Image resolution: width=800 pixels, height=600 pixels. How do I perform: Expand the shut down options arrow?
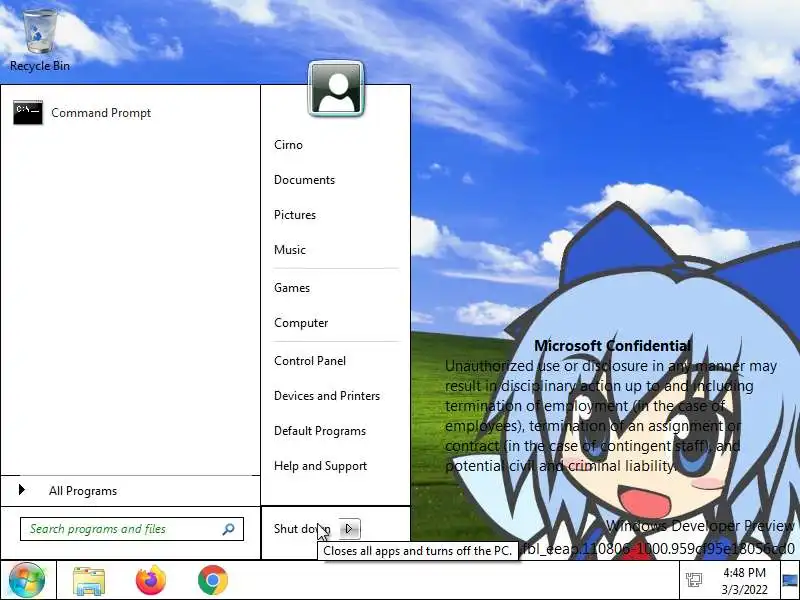pyautogui.click(x=349, y=529)
